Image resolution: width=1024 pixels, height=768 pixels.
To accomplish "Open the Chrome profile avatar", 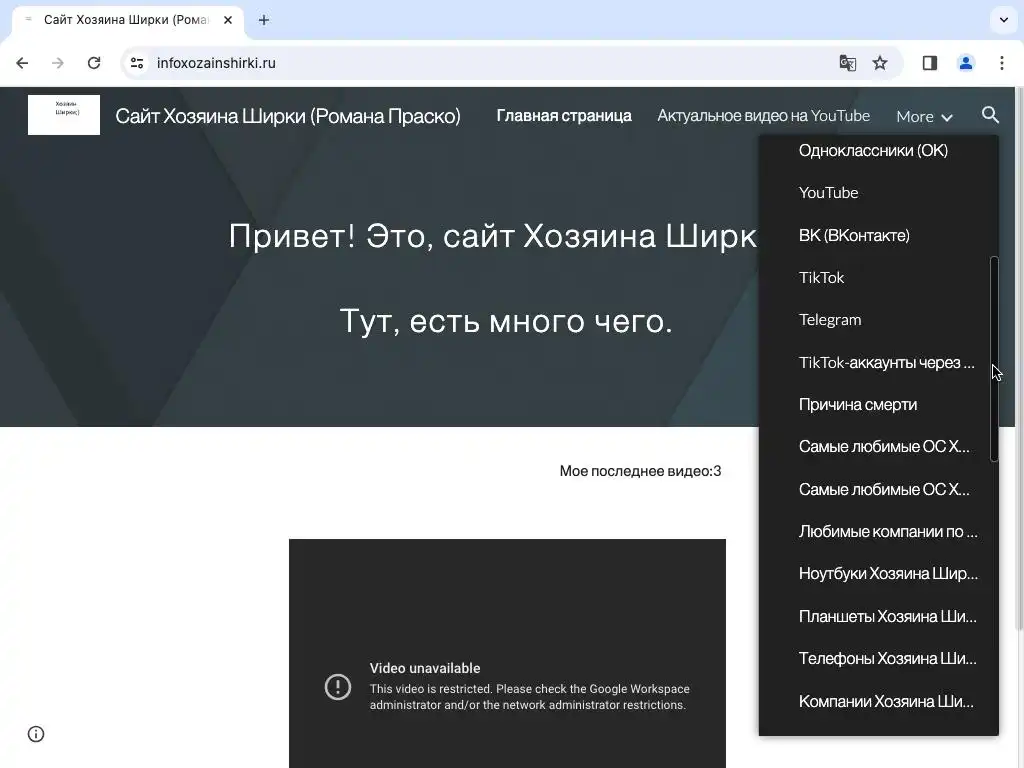I will point(965,63).
